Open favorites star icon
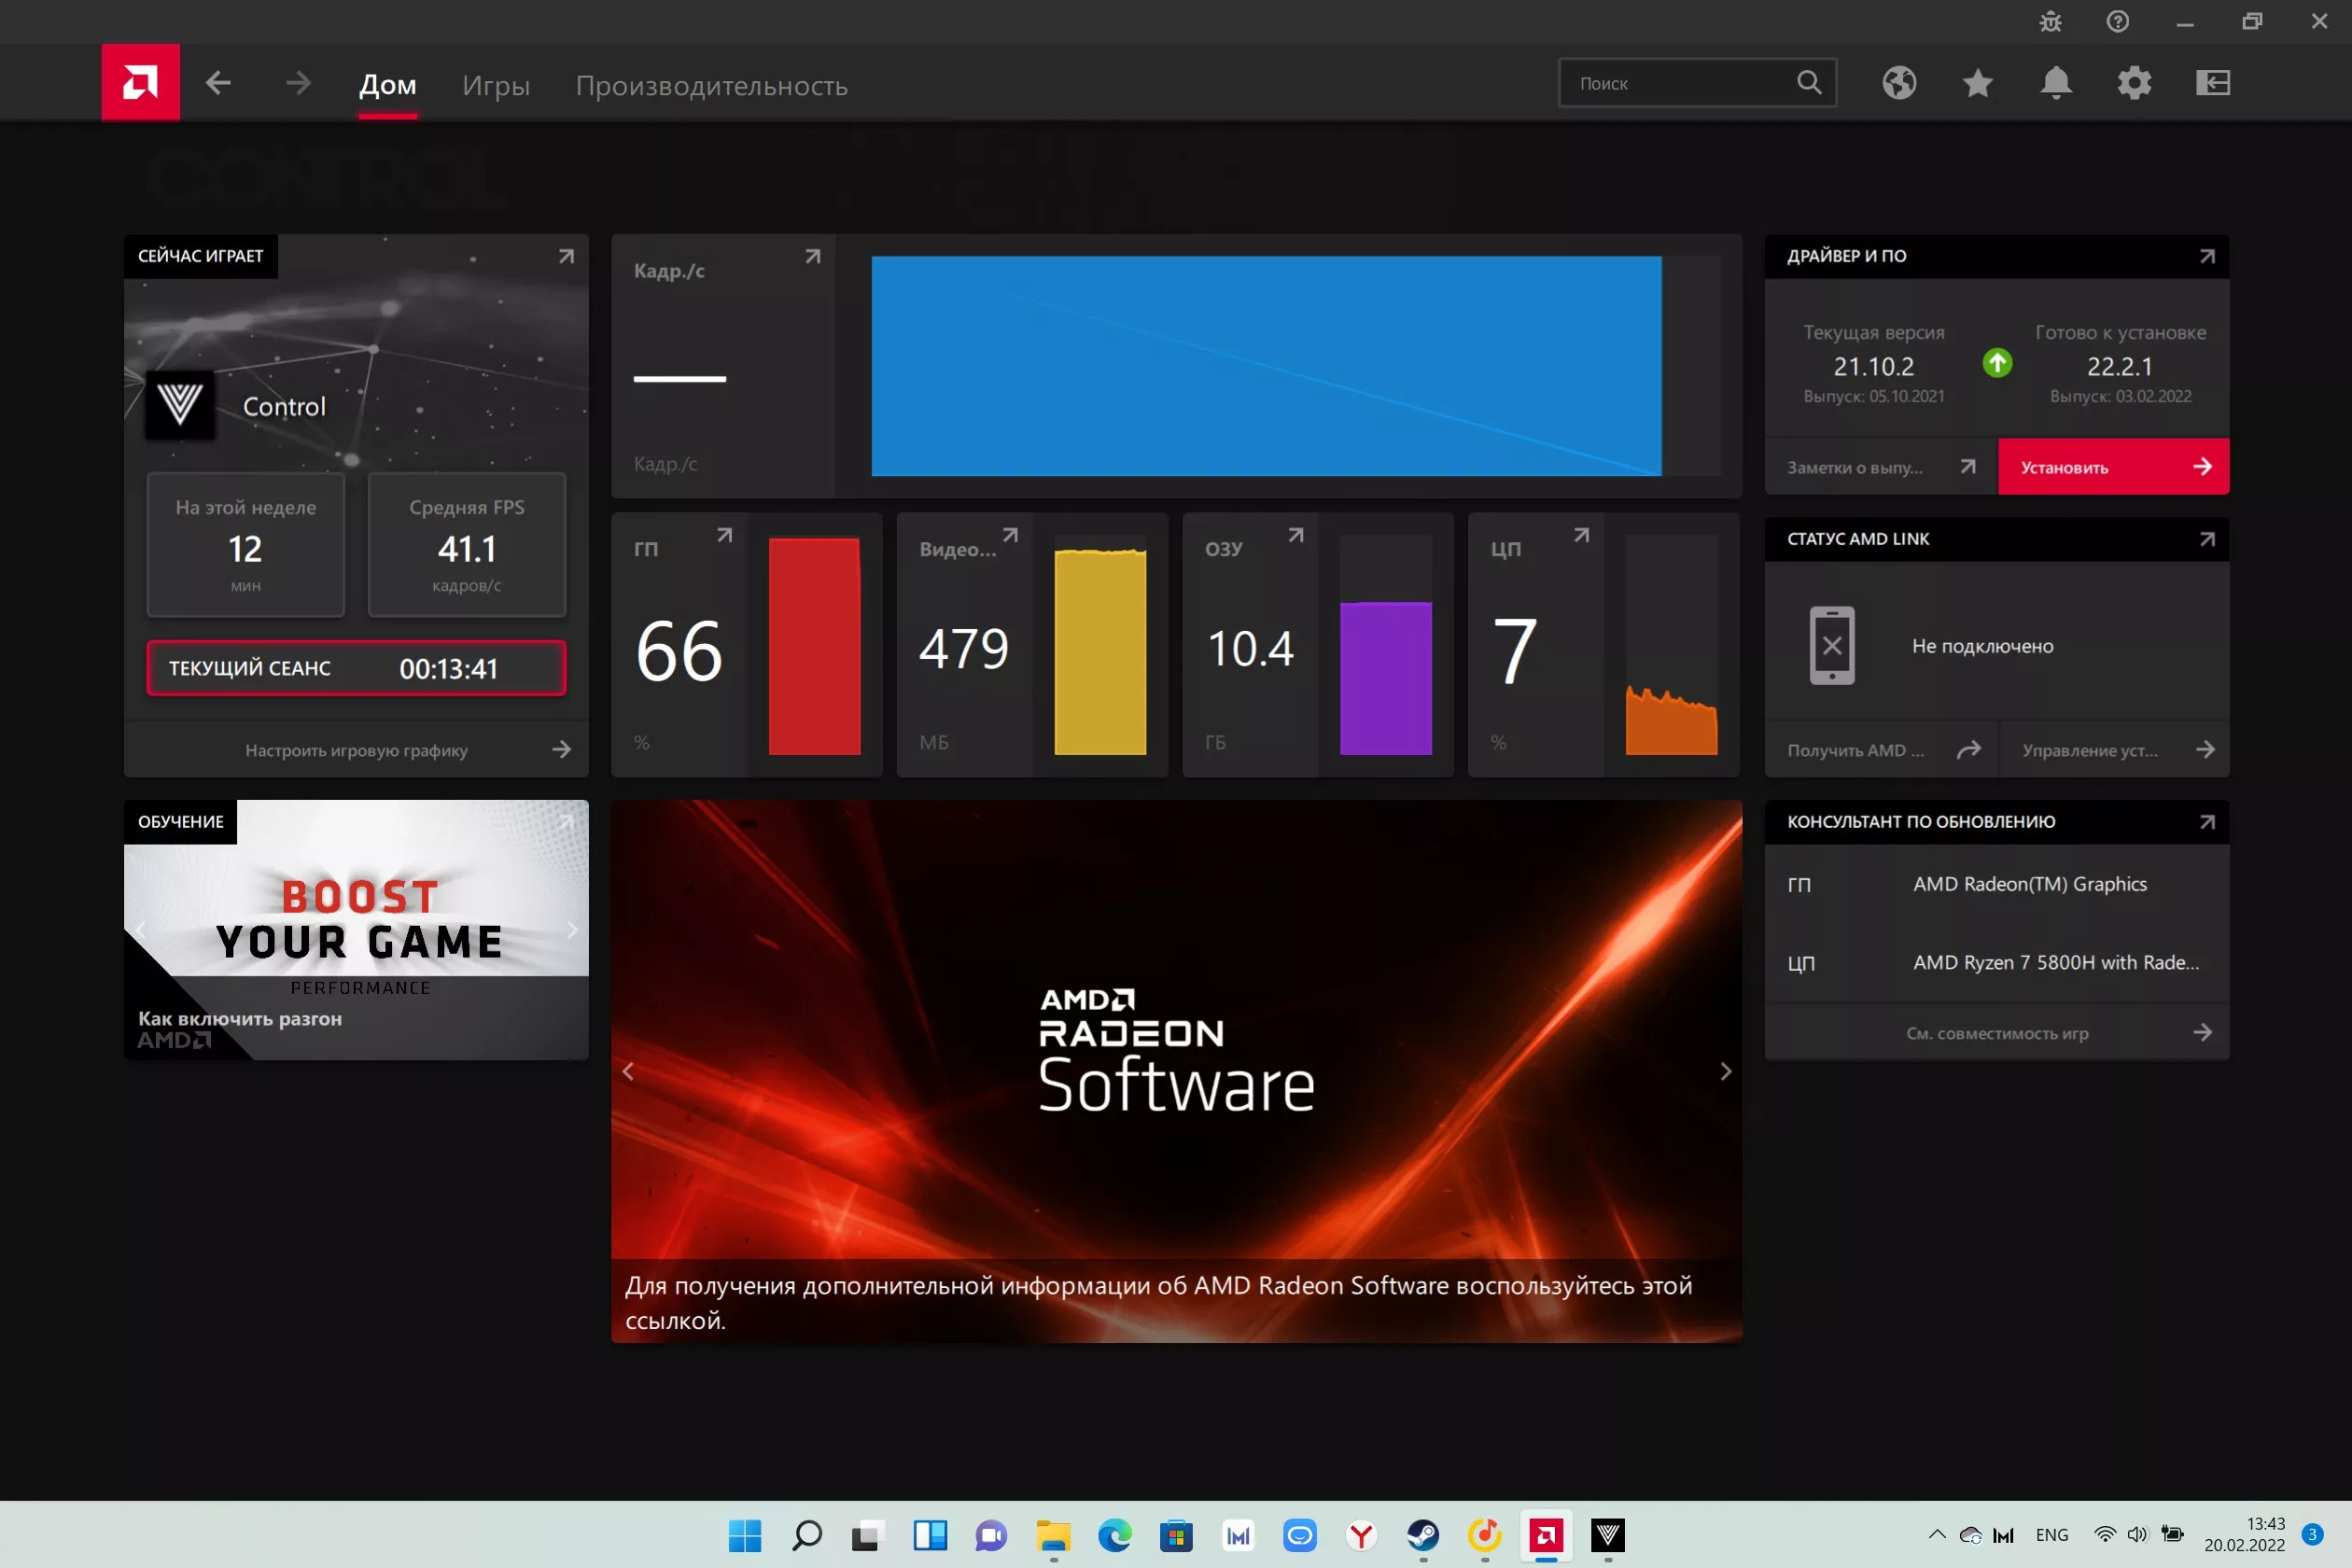Screen dimensions: 2352x1568 (1977, 83)
